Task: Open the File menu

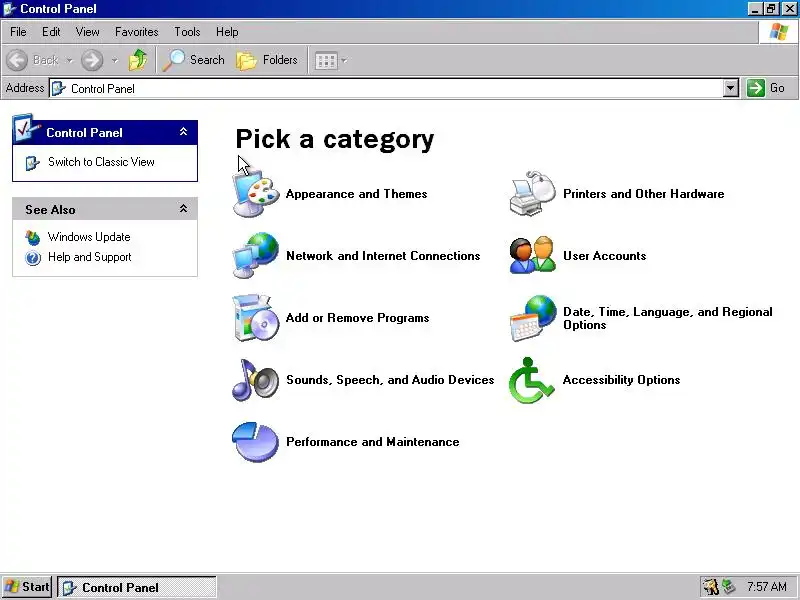Action: 18,32
